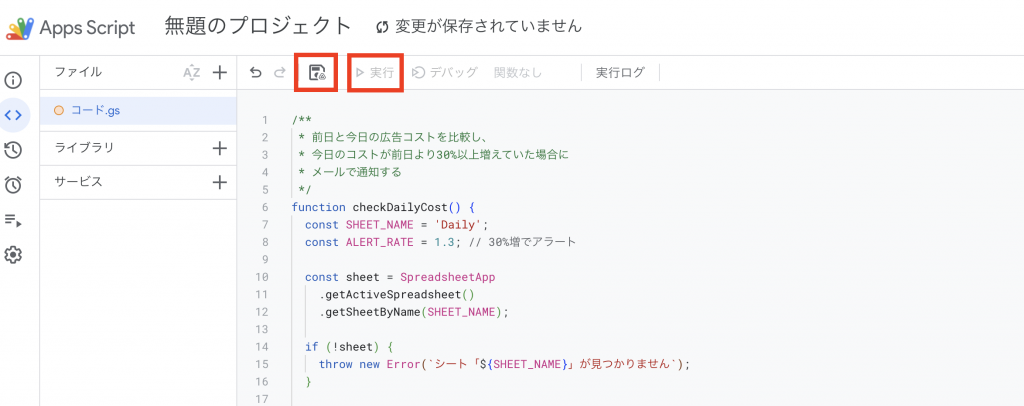Open project settings gear icon
The width and height of the screenshot is (1024, 406).
pos(14,255)
